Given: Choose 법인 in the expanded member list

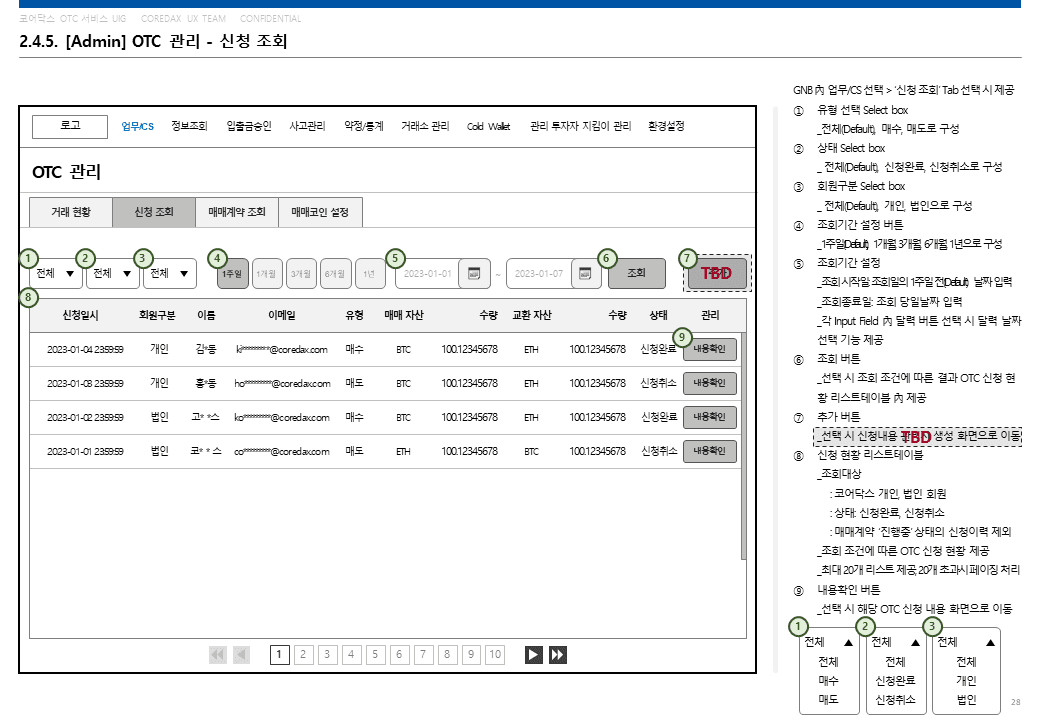Looking at the screenshot, I should (x=966, y=699).
